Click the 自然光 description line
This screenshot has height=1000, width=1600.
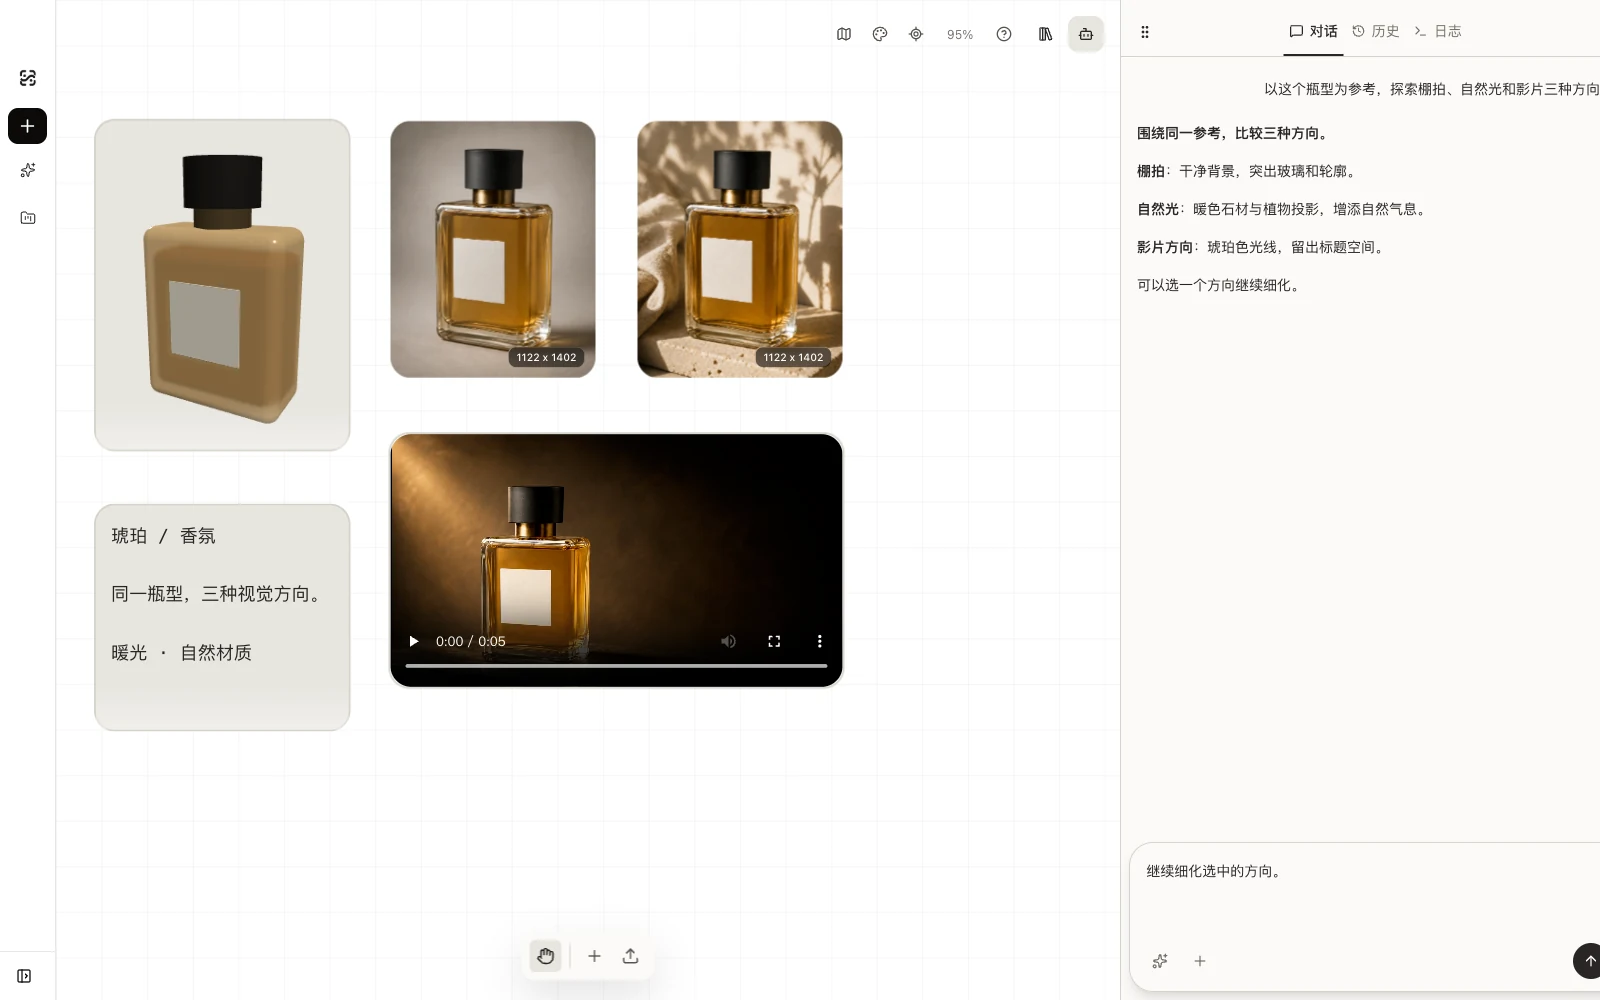(1284, 209)
